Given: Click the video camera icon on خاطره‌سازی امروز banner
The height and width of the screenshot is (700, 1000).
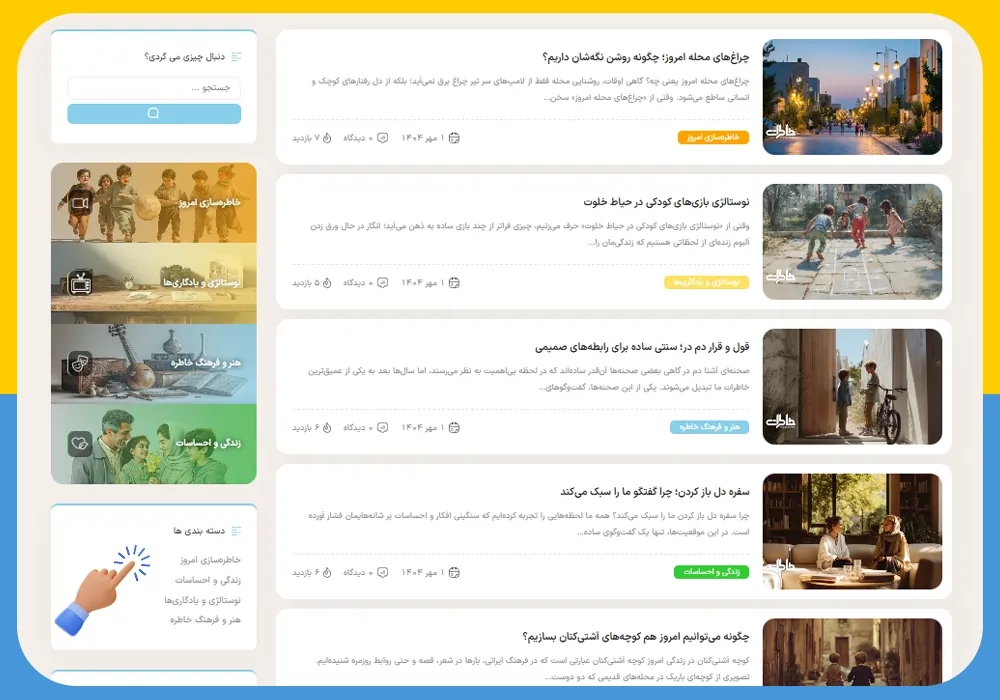Looking at the screenshot, I should (x=80, y=203).
